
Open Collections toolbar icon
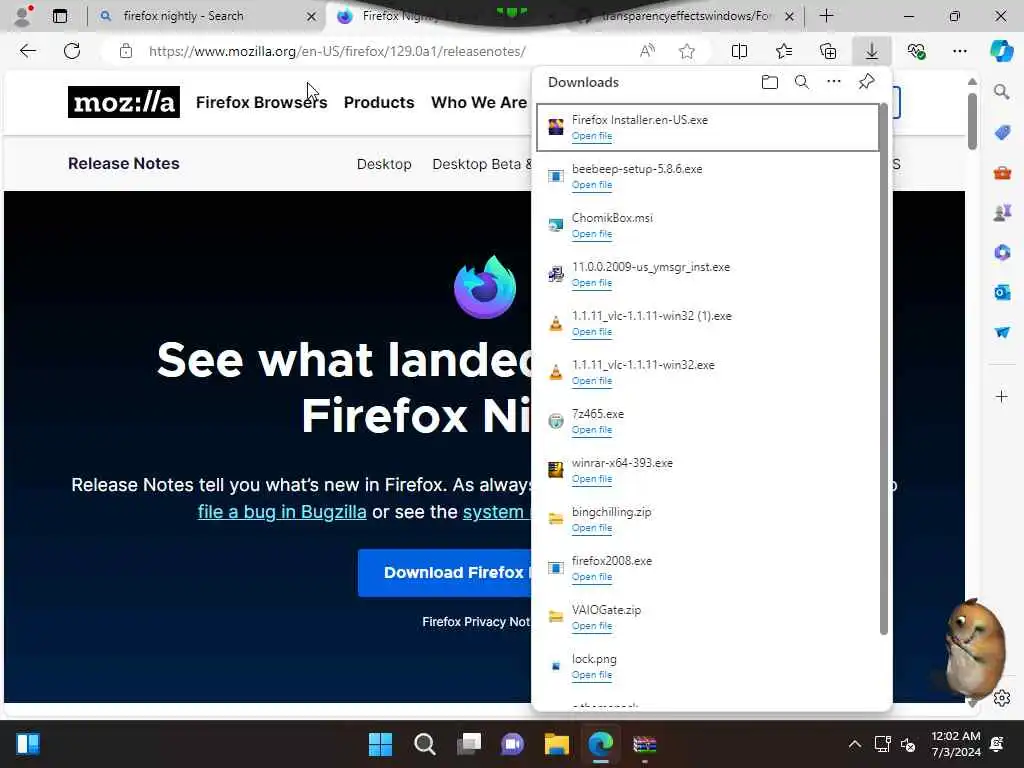[x=828, y=51]
